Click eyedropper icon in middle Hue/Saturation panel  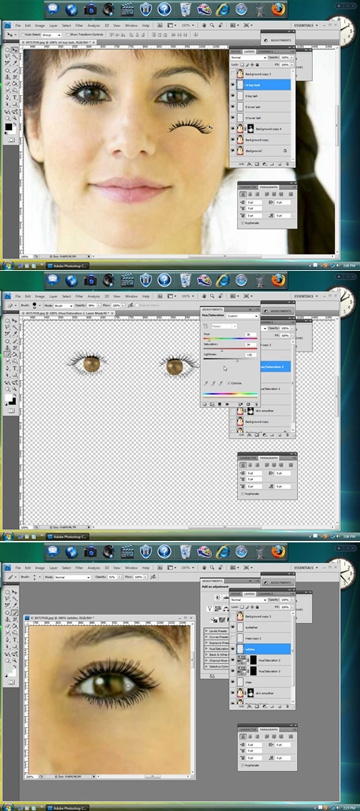tap(206, 383)
